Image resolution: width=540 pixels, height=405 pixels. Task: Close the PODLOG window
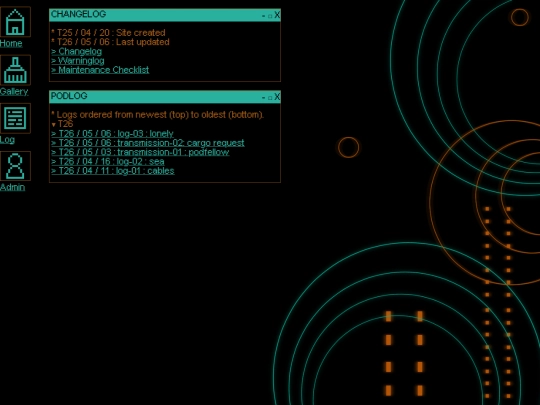[277, 97]
